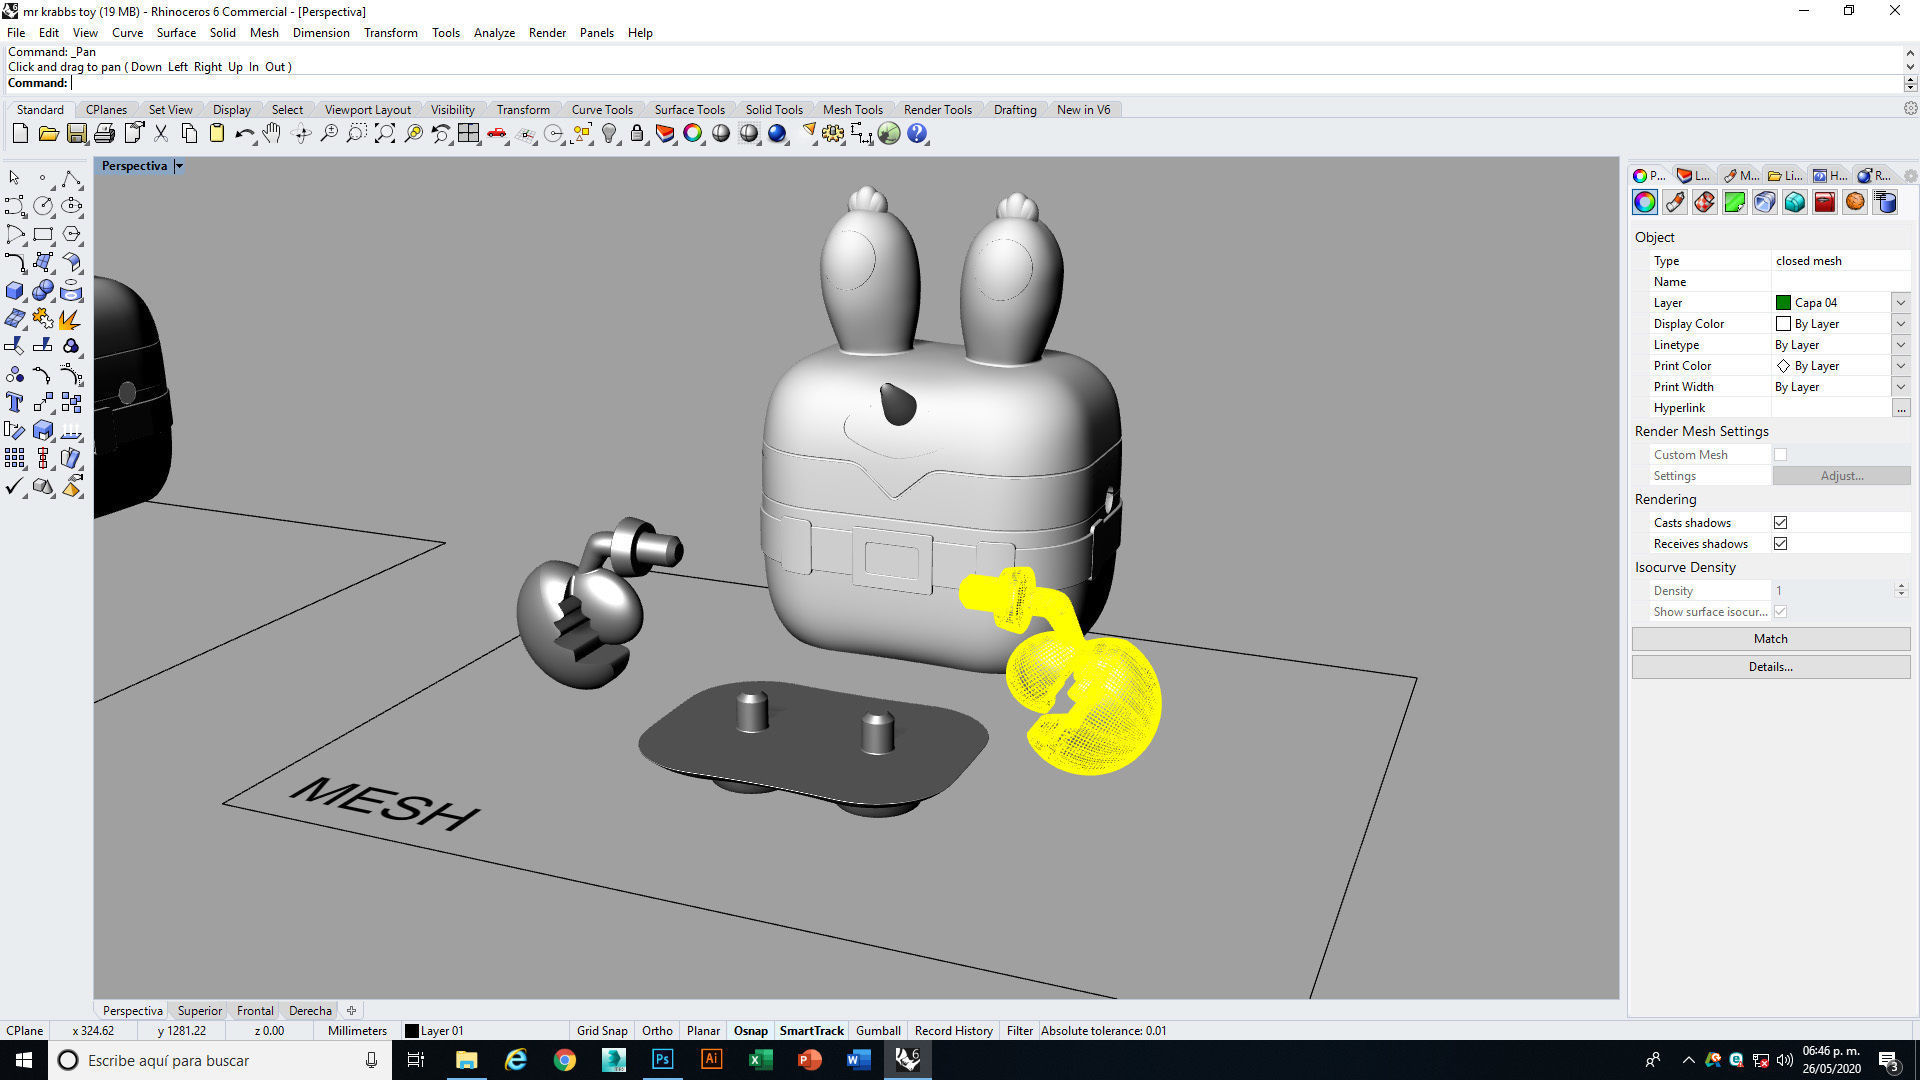The width and height of the screenshot is (1920, 1080).
Task: Toggle the Show surface isocurve checkbox
Action: coord(1780,612)
